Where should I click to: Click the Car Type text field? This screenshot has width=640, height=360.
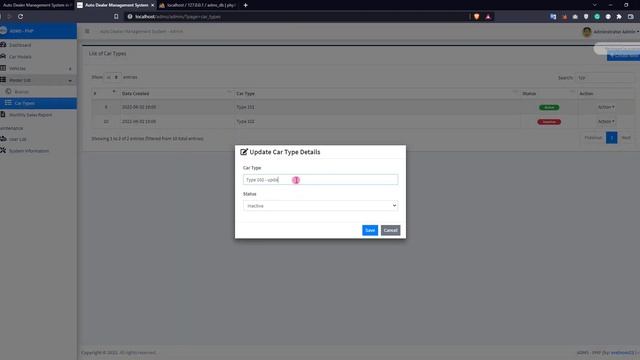pyautogui.click(x=320, y=180)
